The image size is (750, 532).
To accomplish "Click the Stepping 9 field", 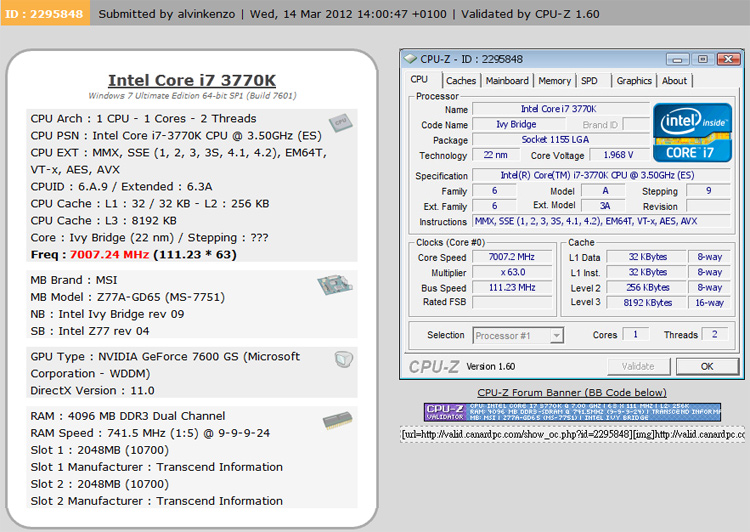I will pos(708,190).
